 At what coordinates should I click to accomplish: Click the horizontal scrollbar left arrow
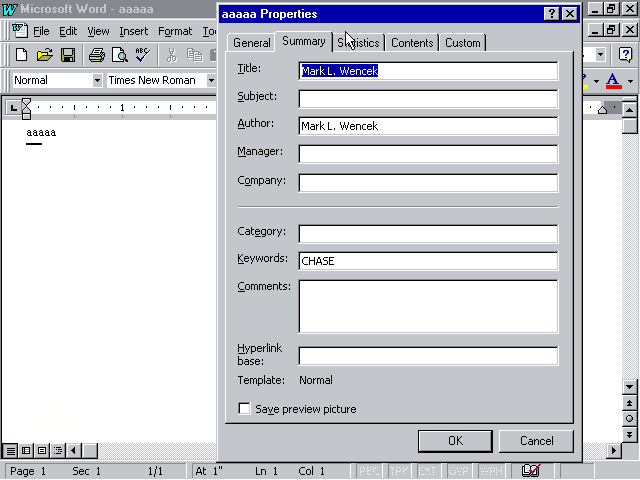point(73,451)
